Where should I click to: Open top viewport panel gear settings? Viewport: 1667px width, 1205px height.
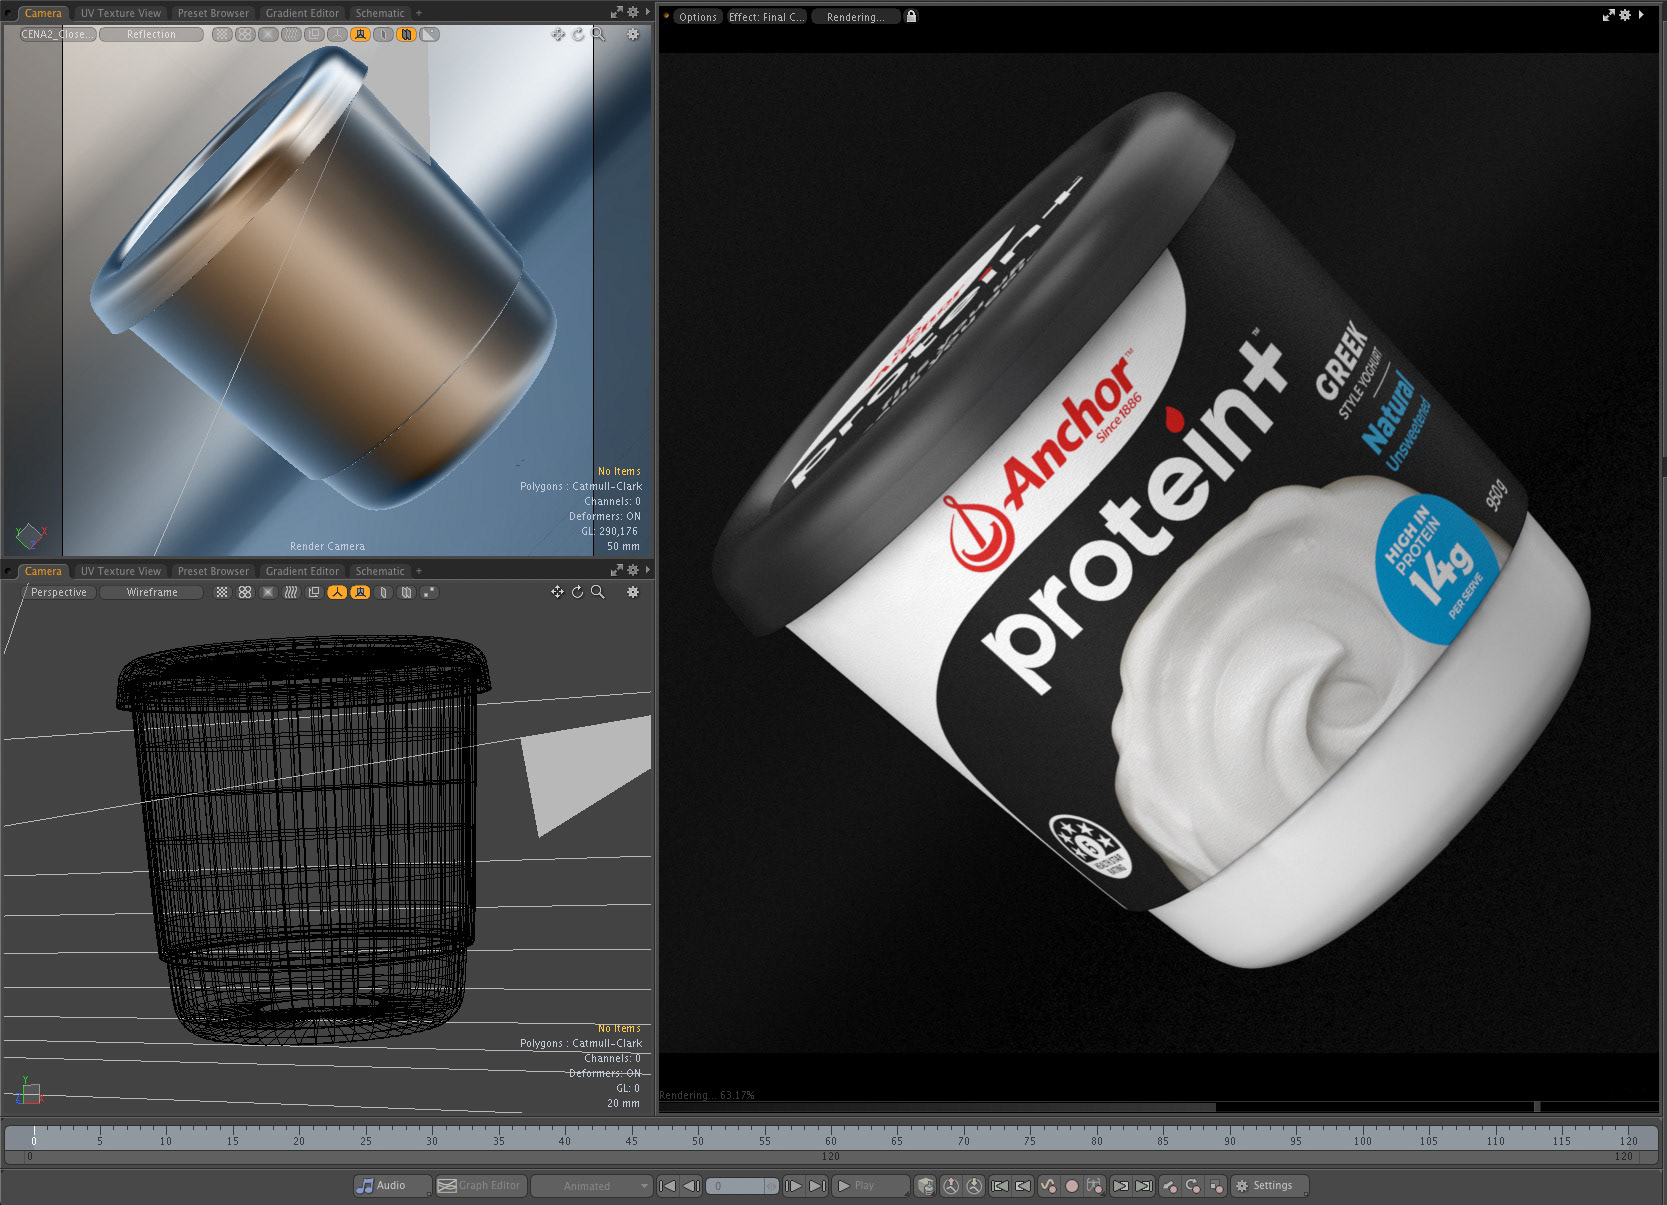tap(633, 12)
